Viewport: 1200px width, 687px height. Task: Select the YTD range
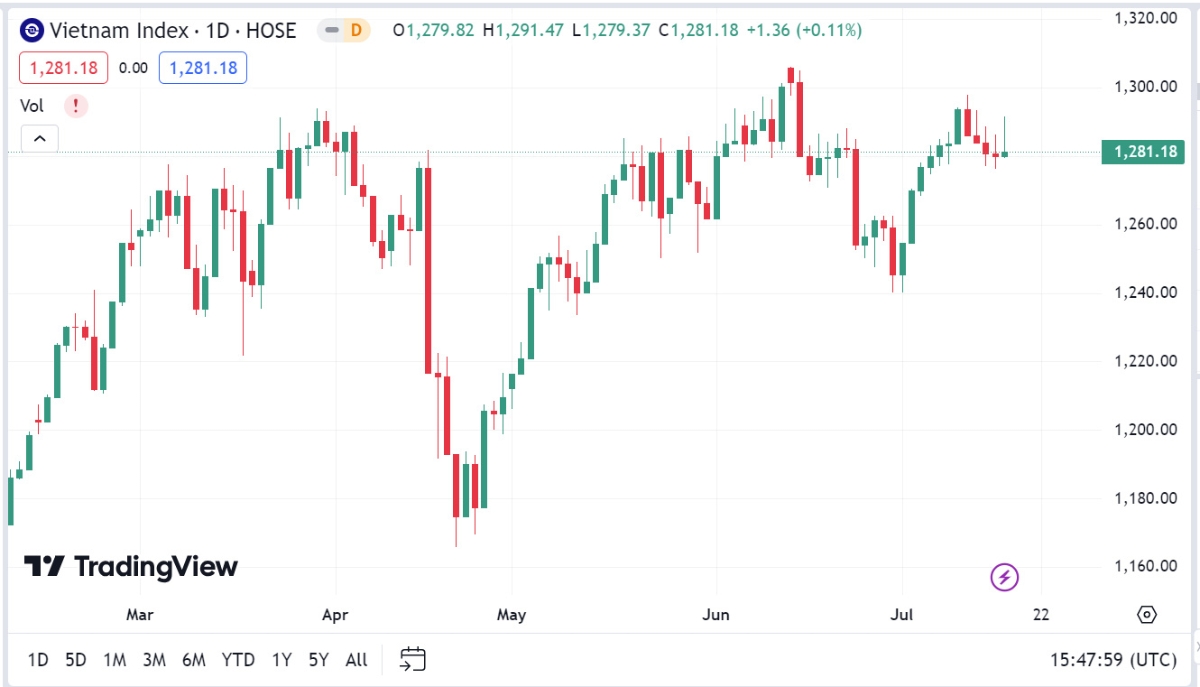[x=238, y=660]
